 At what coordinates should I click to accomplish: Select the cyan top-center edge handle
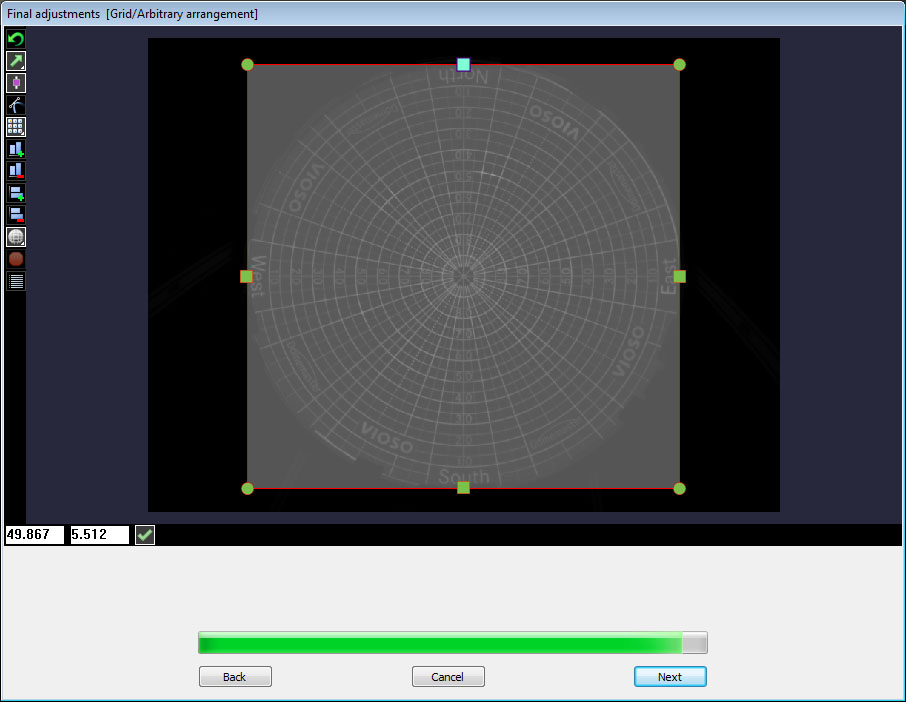pyautogui.click(x=463, y=64)
